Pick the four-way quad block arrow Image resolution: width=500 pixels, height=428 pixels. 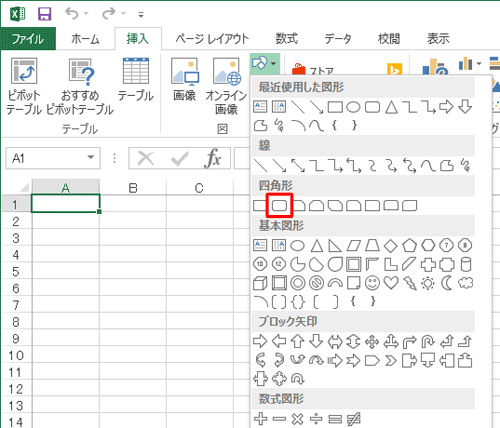click(372, 342)
